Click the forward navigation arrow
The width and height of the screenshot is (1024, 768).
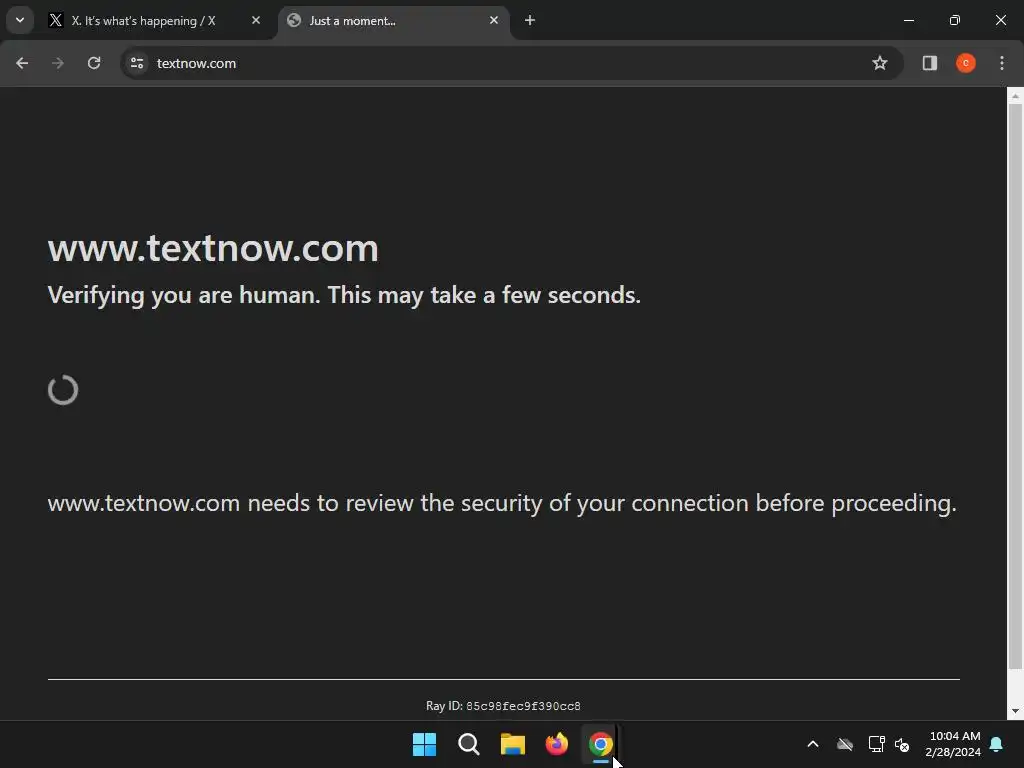tap(57, 63)
